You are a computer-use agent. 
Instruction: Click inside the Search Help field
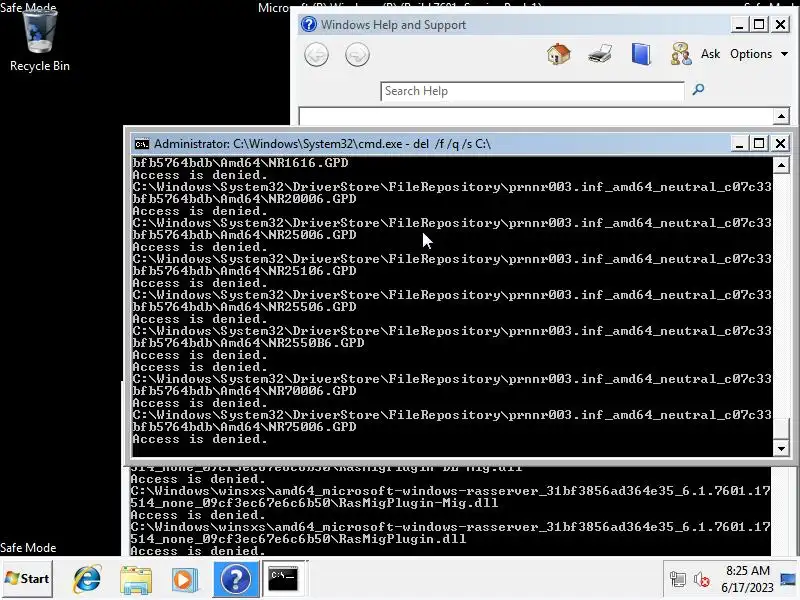point(532,91)
